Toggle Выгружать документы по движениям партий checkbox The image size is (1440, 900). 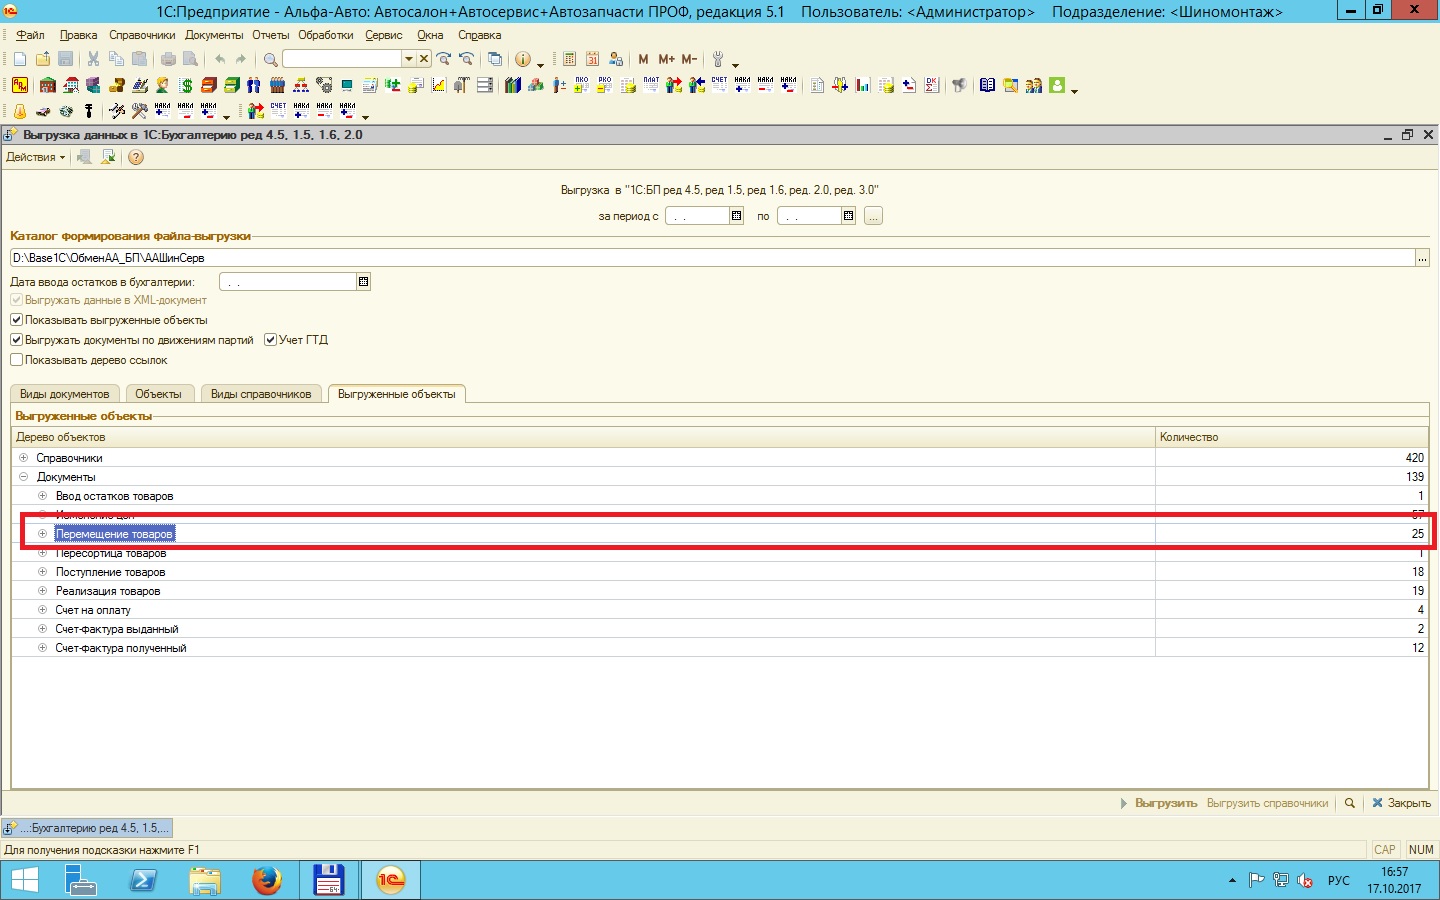click(x=16, y=340)
